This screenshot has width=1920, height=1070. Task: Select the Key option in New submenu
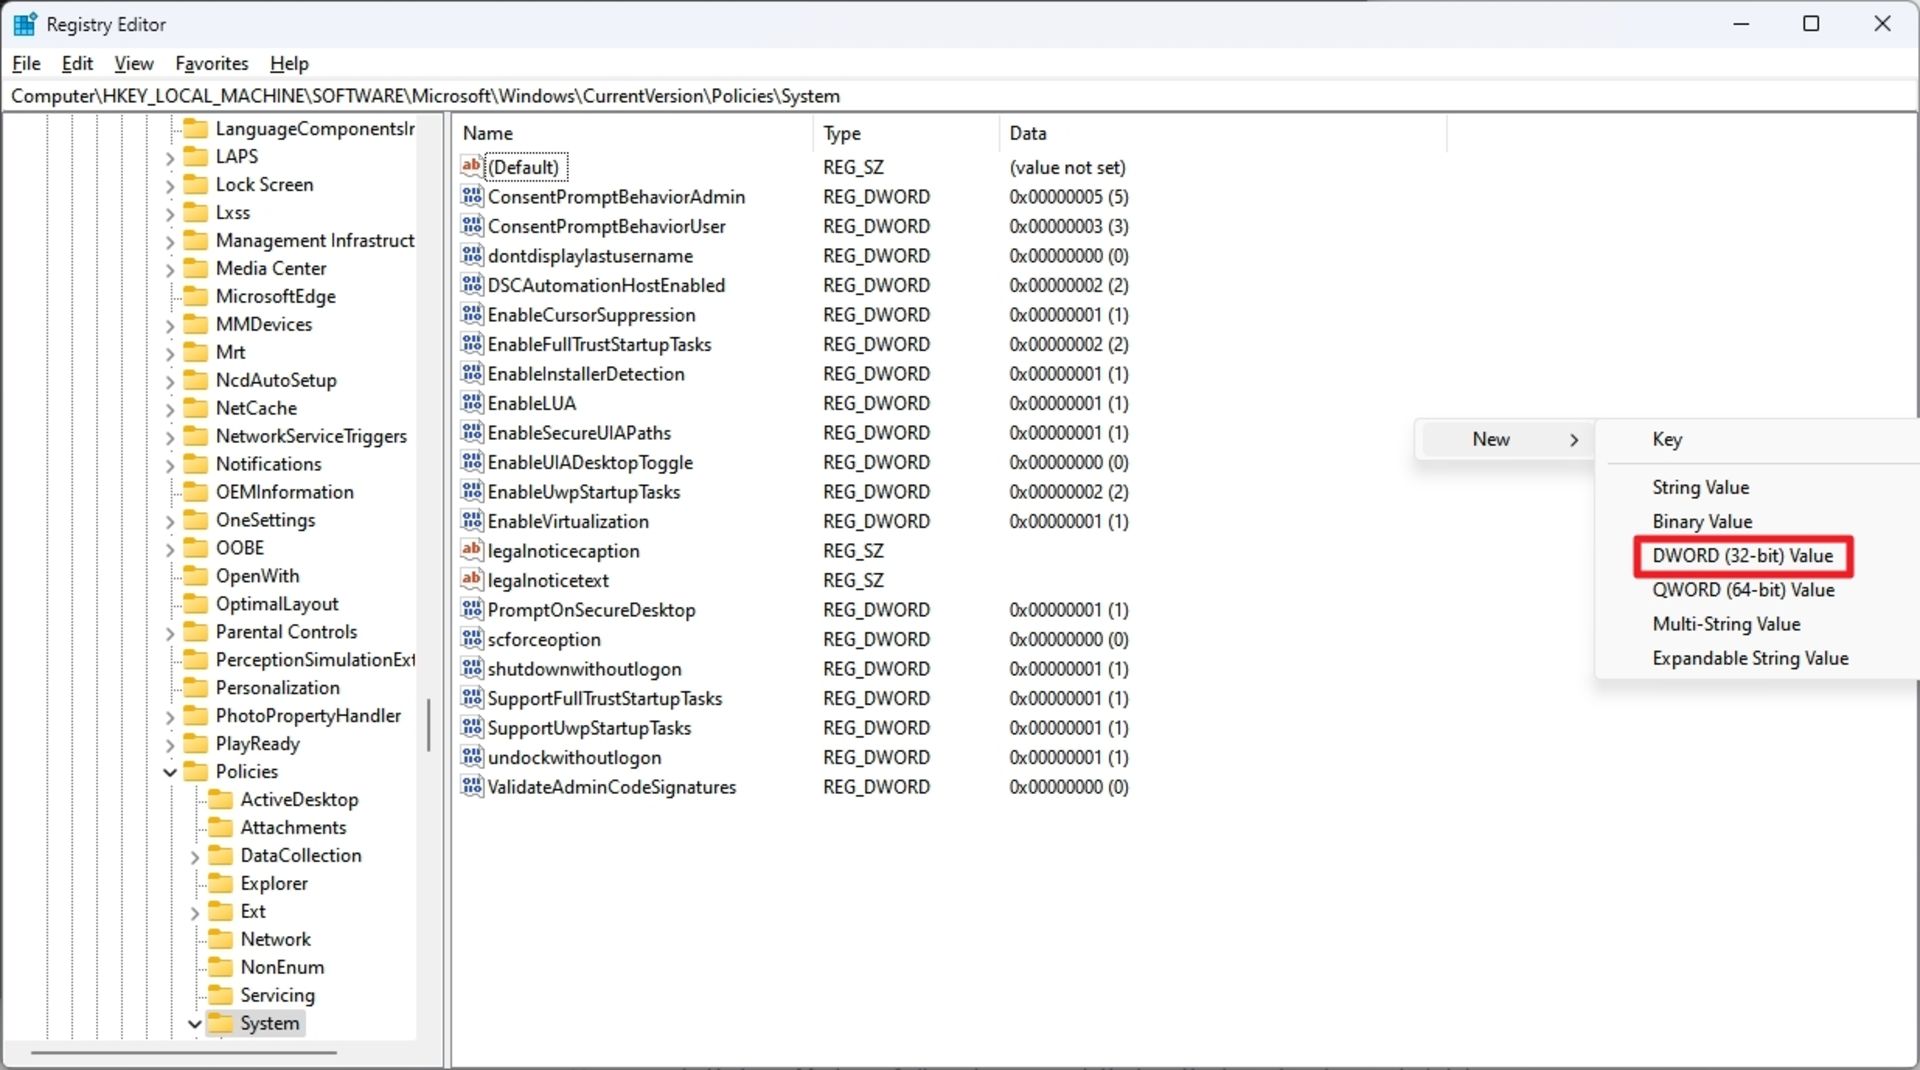tap(1667, 439)
